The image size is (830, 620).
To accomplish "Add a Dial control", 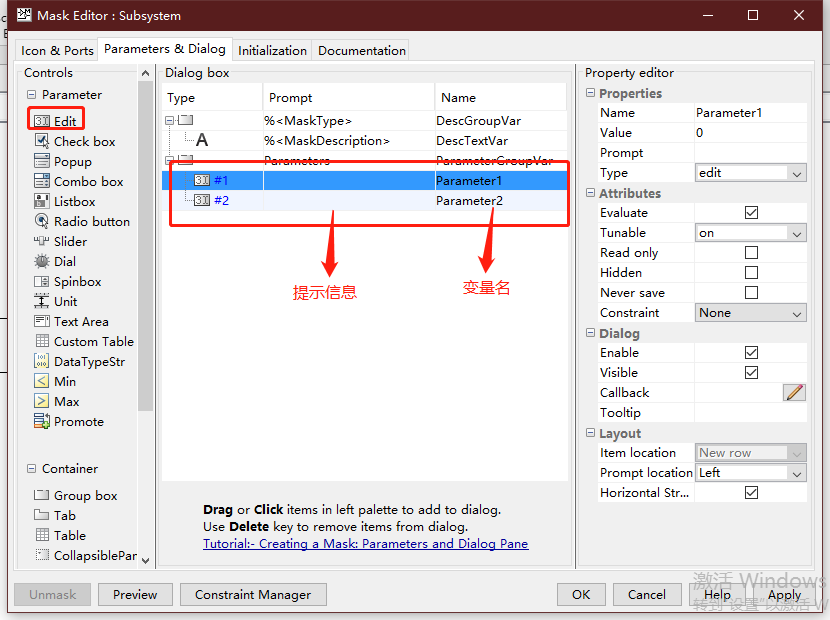I will (55, 262).
